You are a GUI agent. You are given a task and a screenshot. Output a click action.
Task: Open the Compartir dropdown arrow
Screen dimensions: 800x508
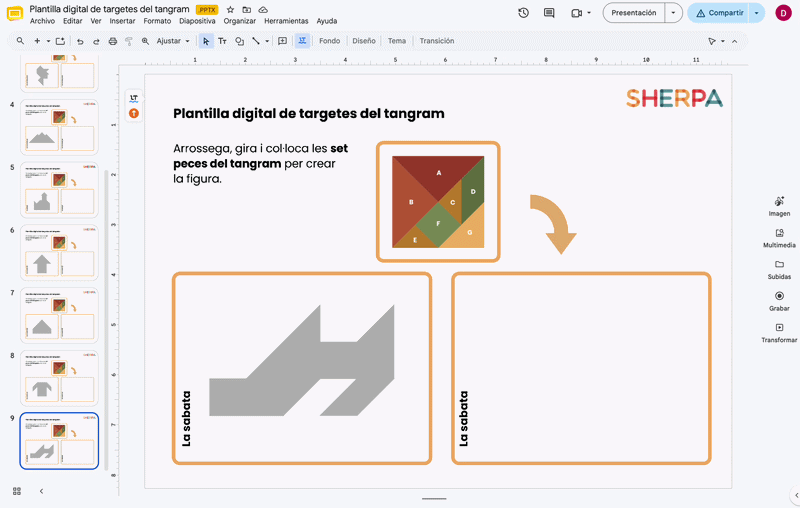click(x=757, y=13)
